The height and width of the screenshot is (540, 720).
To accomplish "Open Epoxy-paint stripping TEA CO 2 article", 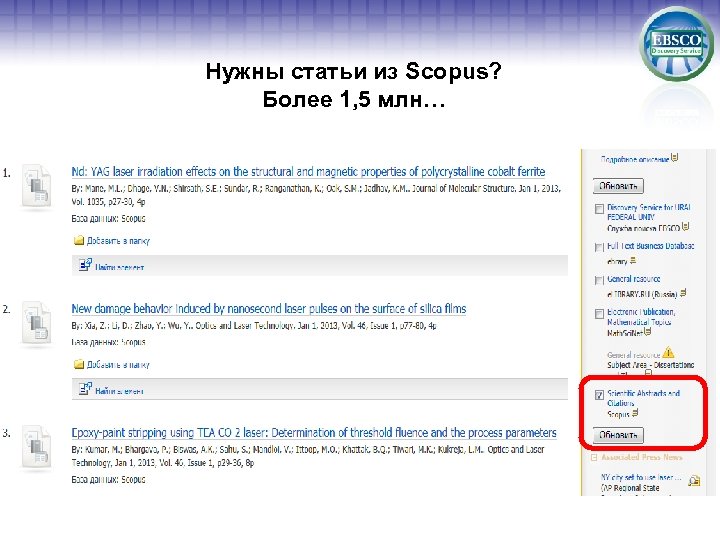I will tap(314, 433).
